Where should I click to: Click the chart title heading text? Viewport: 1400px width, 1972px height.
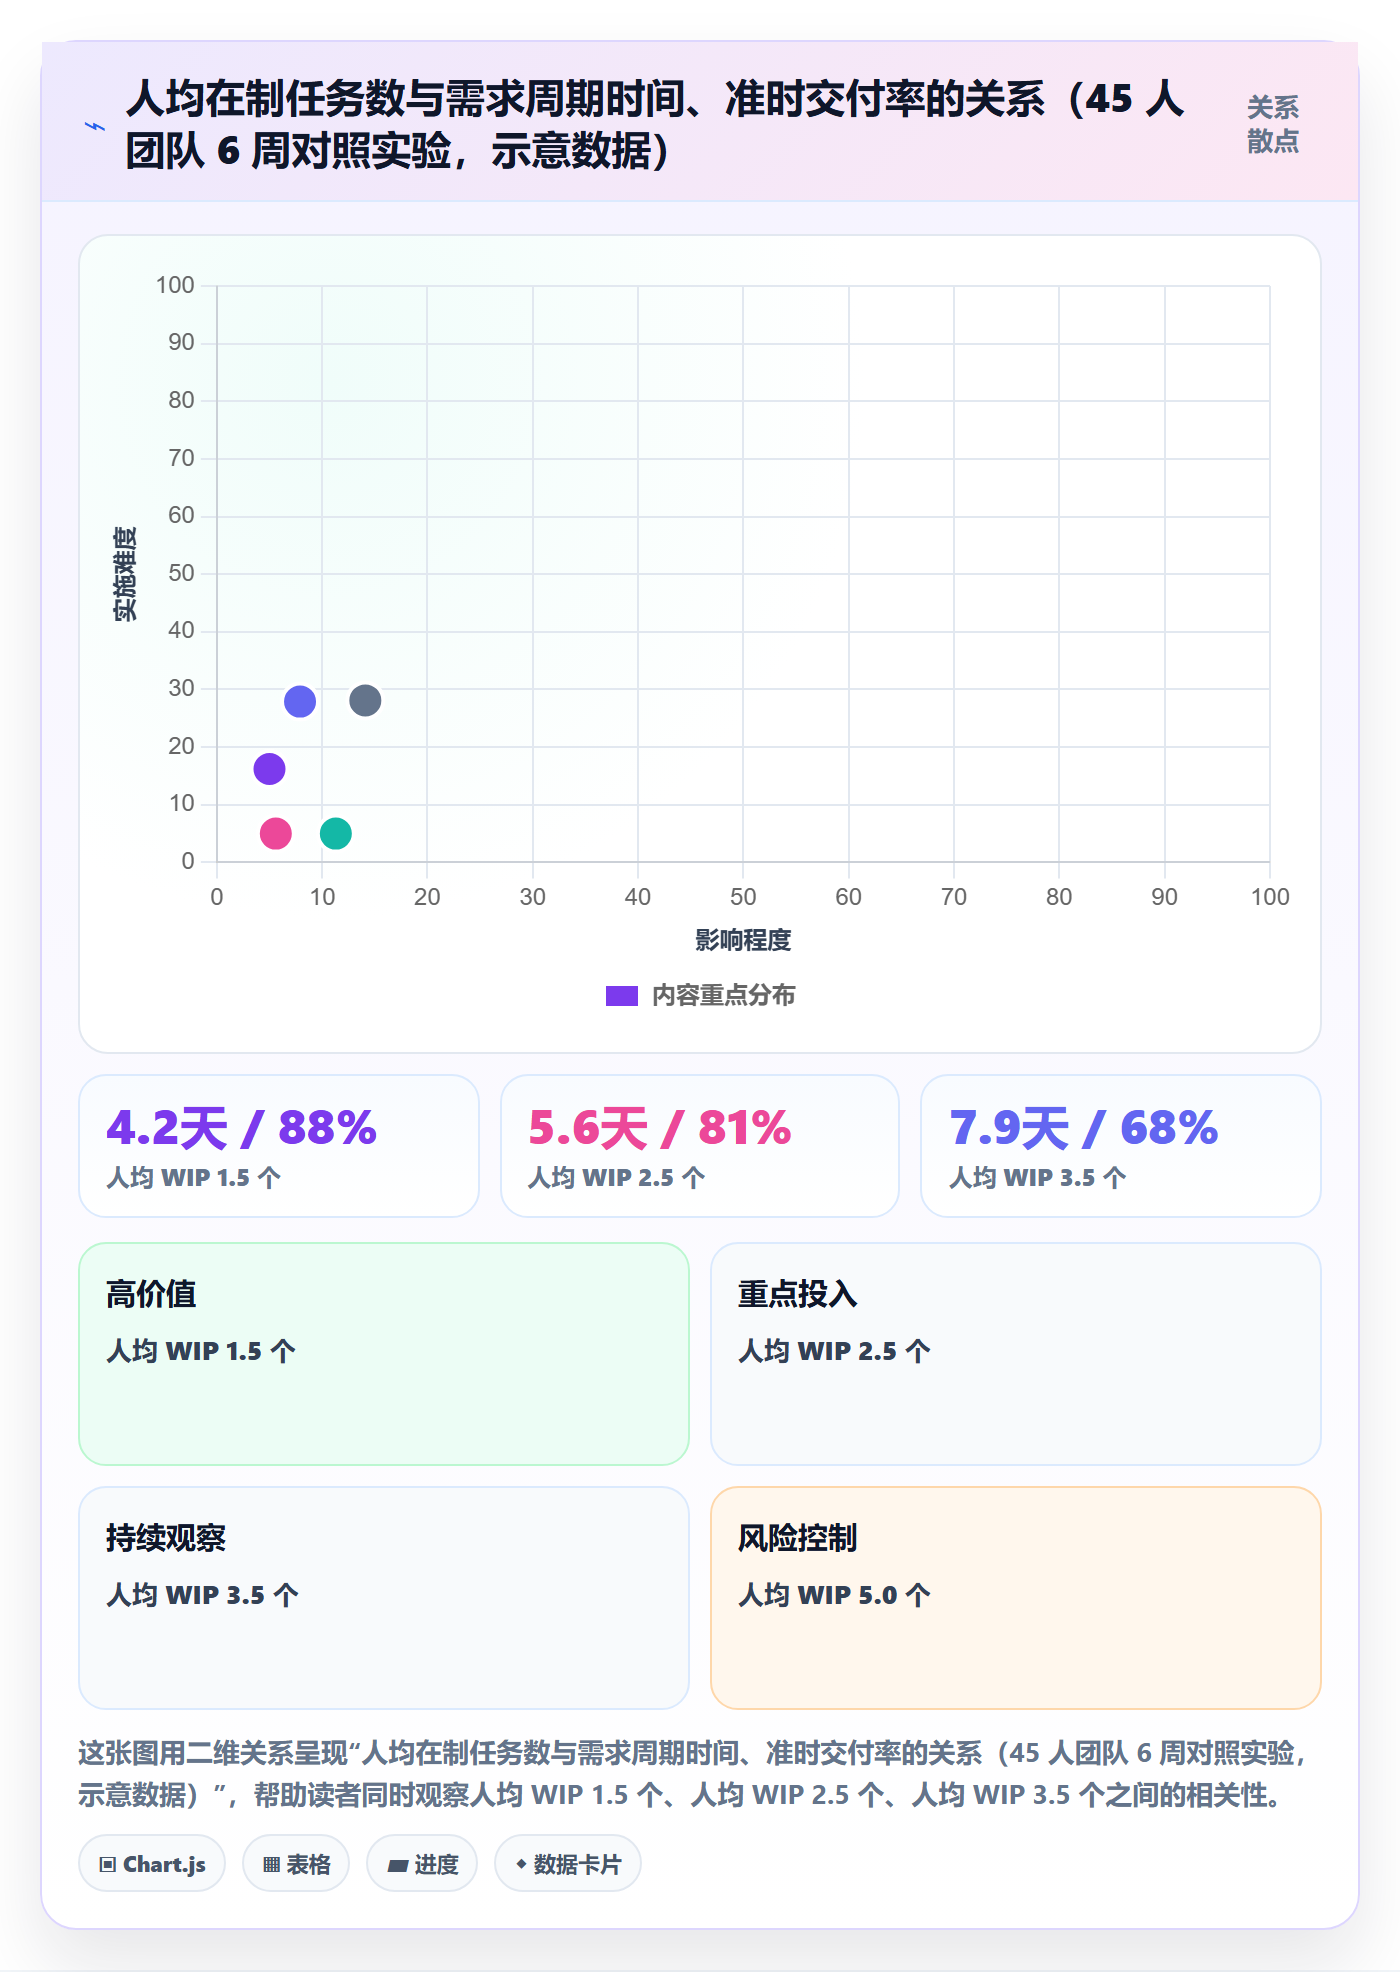[x=655, y=125]
